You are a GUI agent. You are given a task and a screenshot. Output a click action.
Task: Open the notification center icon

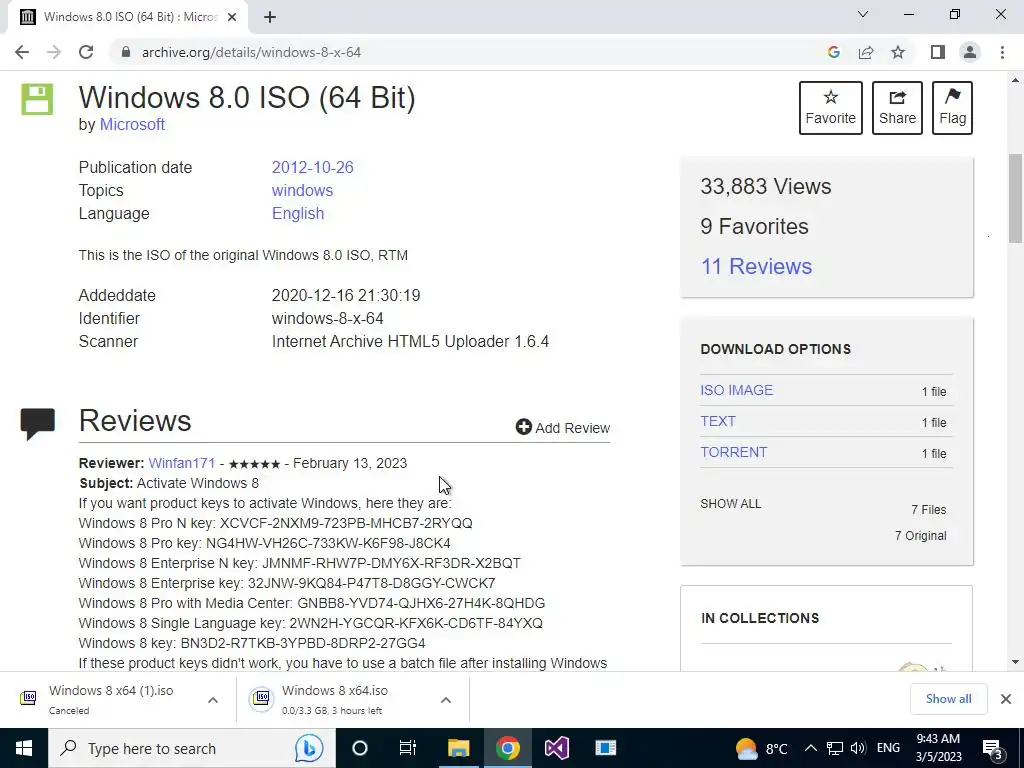click(x=993, y=748)
